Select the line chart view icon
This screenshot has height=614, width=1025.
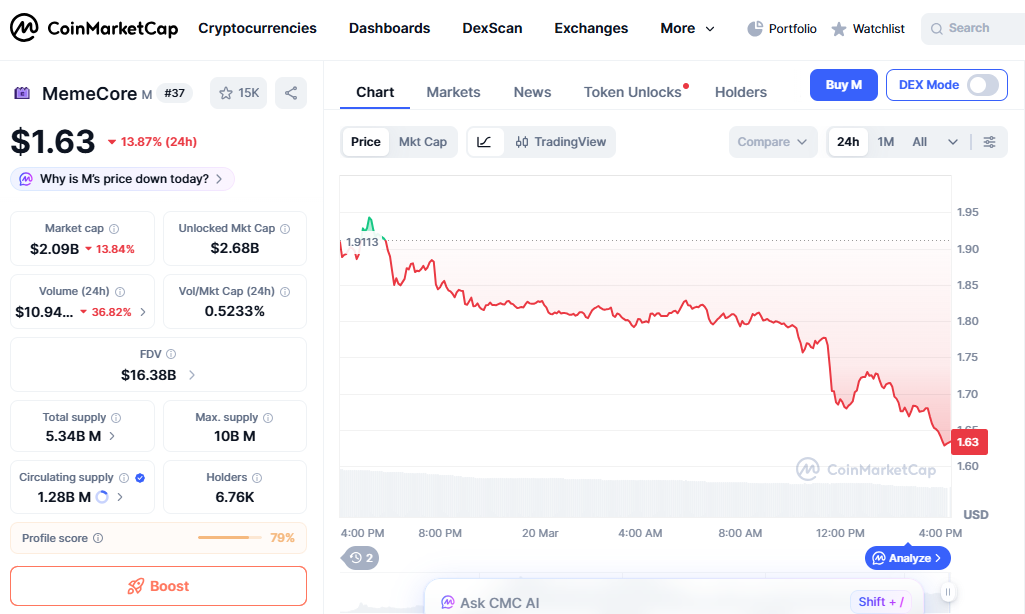click(485, 142)
